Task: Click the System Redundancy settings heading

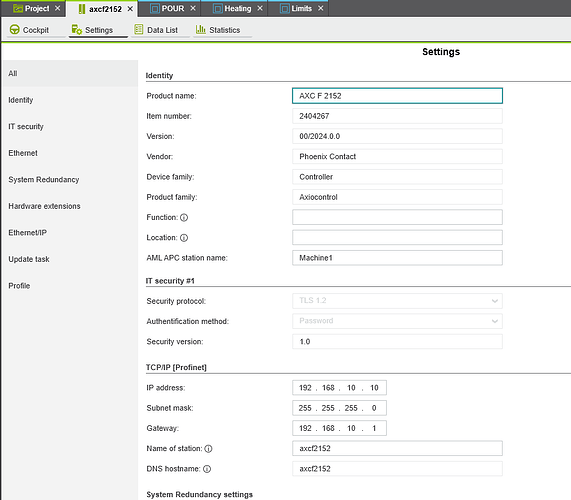Action: (x=200, y=495)
